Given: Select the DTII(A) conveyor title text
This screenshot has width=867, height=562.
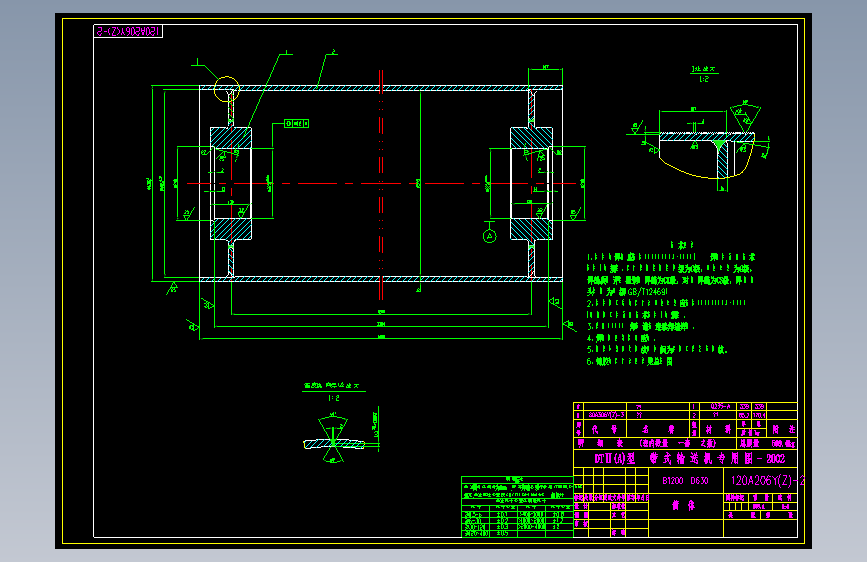Looking at the screenshot, I should (x=690, y=459).
